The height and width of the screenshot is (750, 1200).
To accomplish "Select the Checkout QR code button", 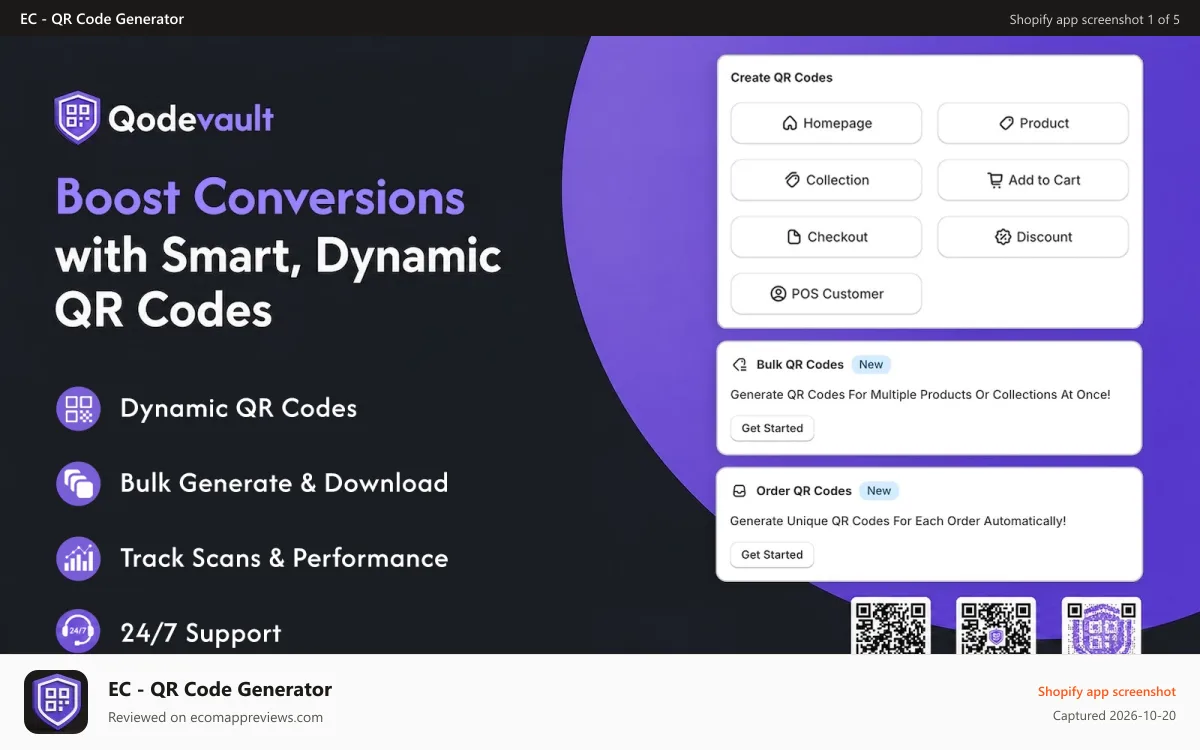I will click(826, 237).
